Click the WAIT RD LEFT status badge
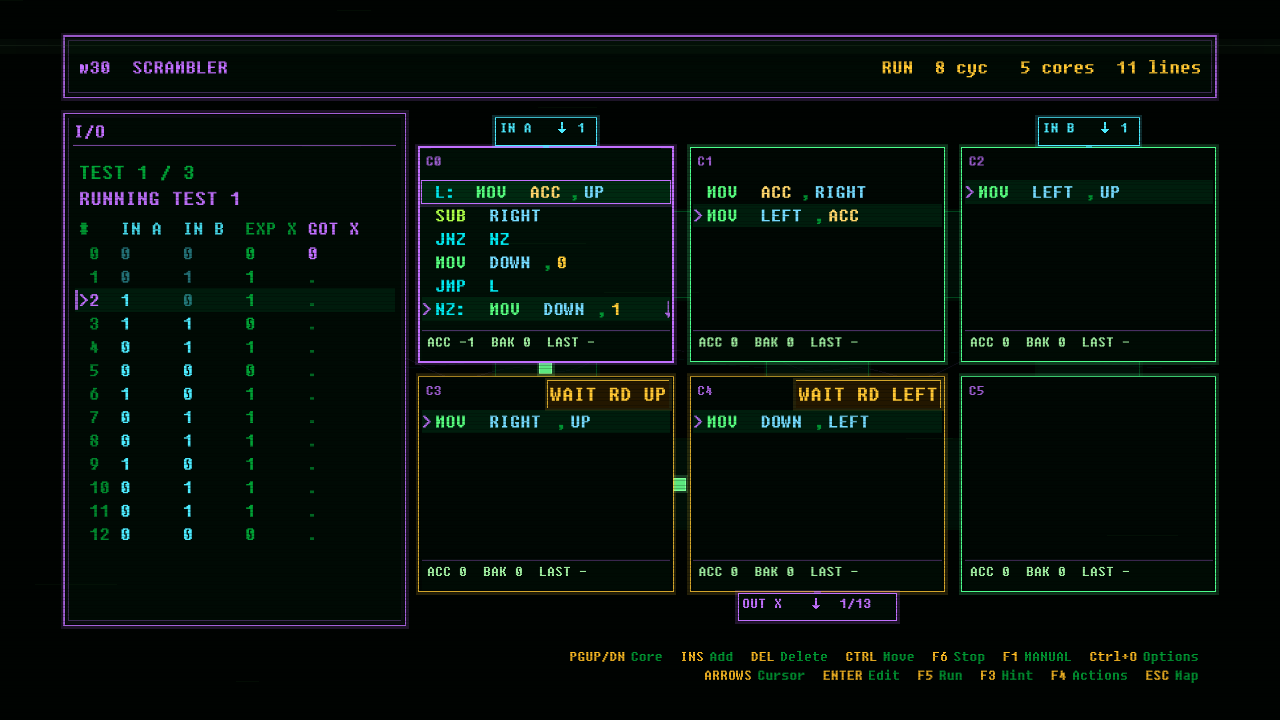 pyautogui.click(x=867, y=394)
